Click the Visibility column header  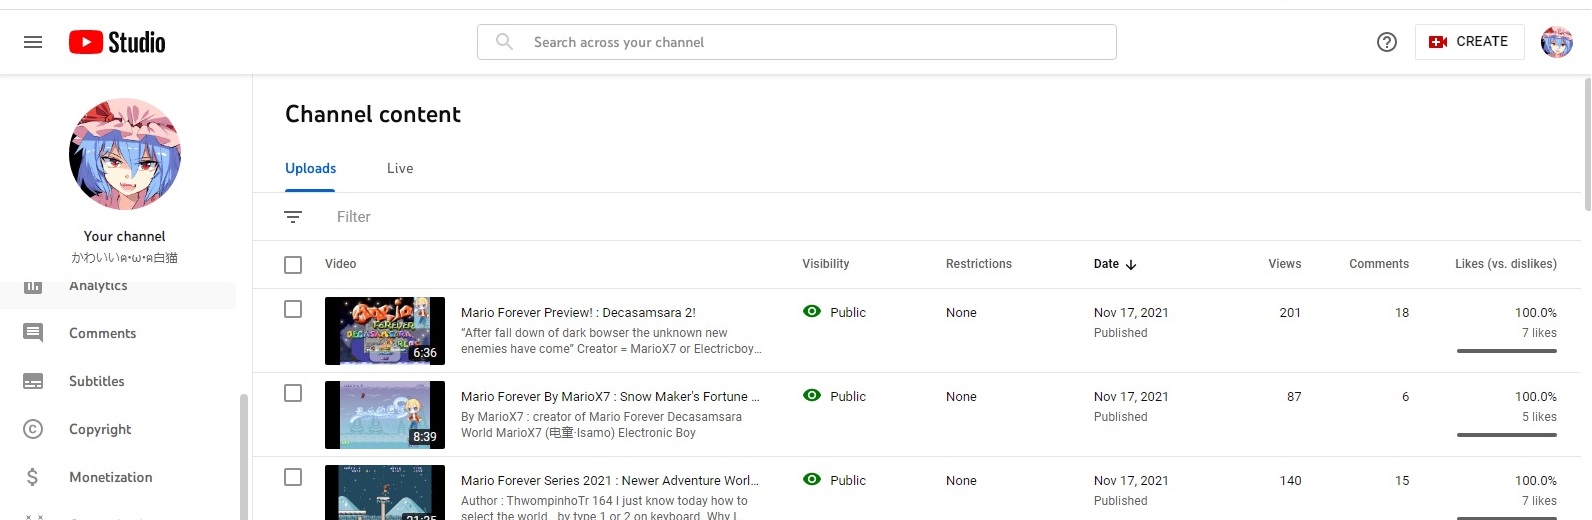point(826,264)
